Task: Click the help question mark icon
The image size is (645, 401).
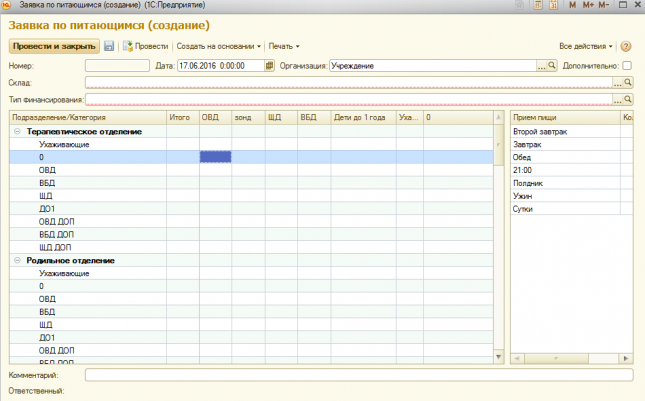Action: 626,46
